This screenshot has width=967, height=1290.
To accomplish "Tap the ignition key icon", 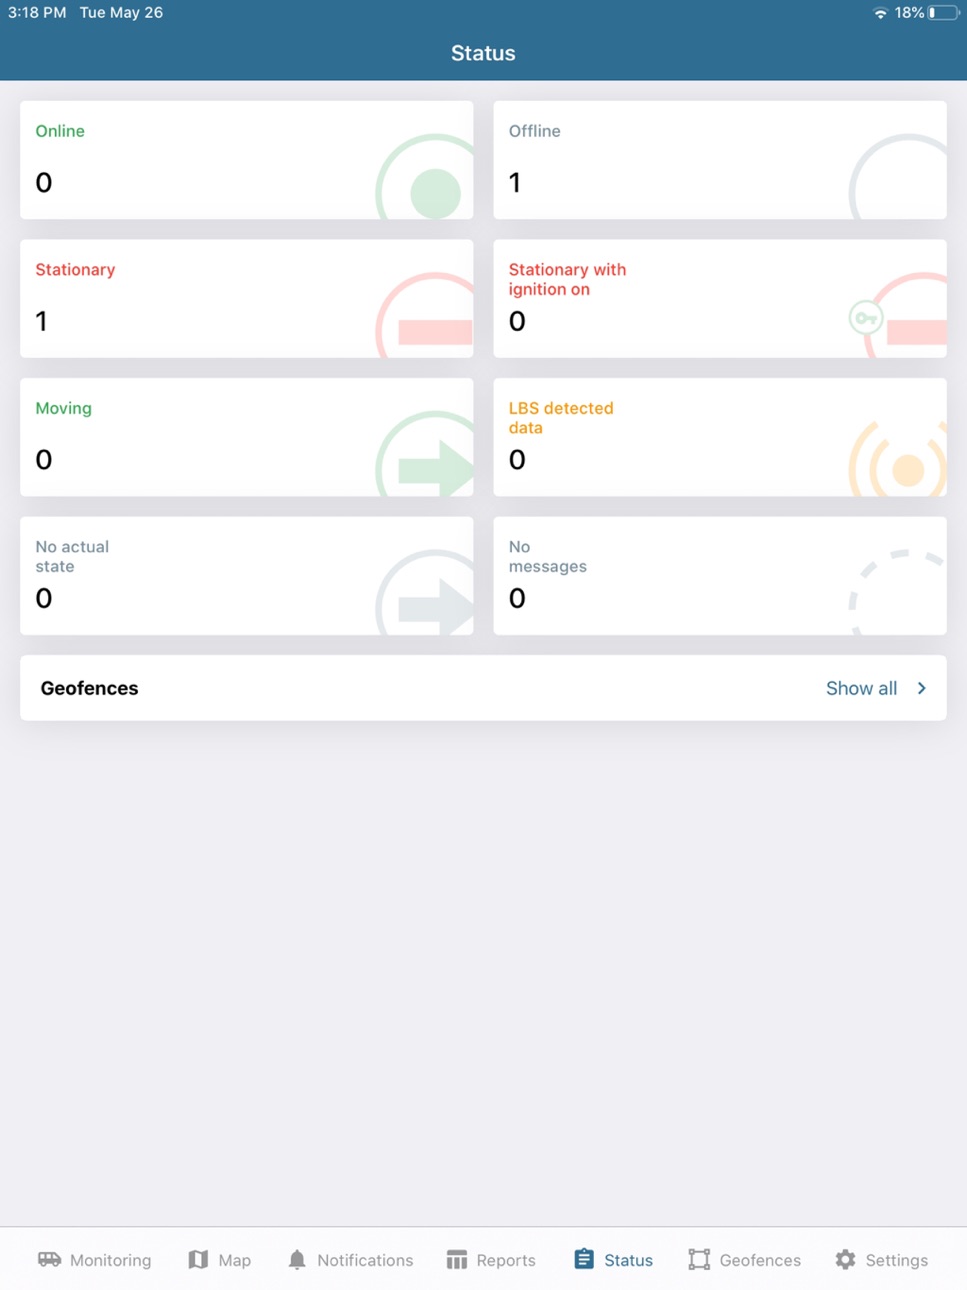I will tap(865, 318).
